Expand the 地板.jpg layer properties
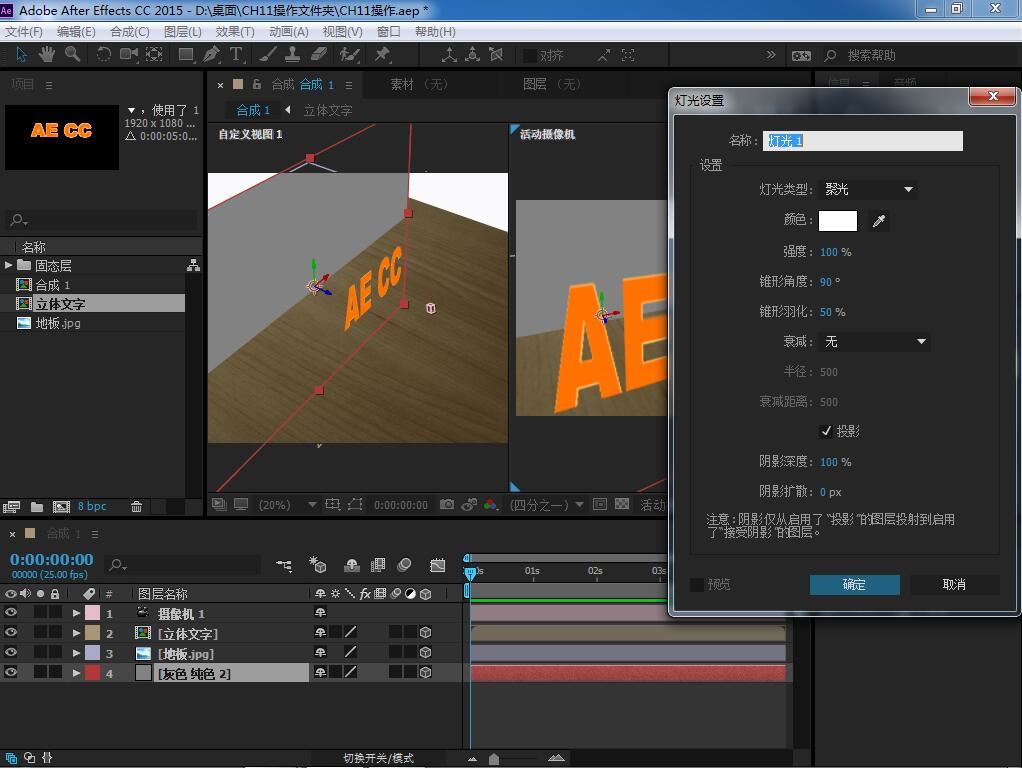The width and height of the screenshot is (1022, 768). (76, 653)
